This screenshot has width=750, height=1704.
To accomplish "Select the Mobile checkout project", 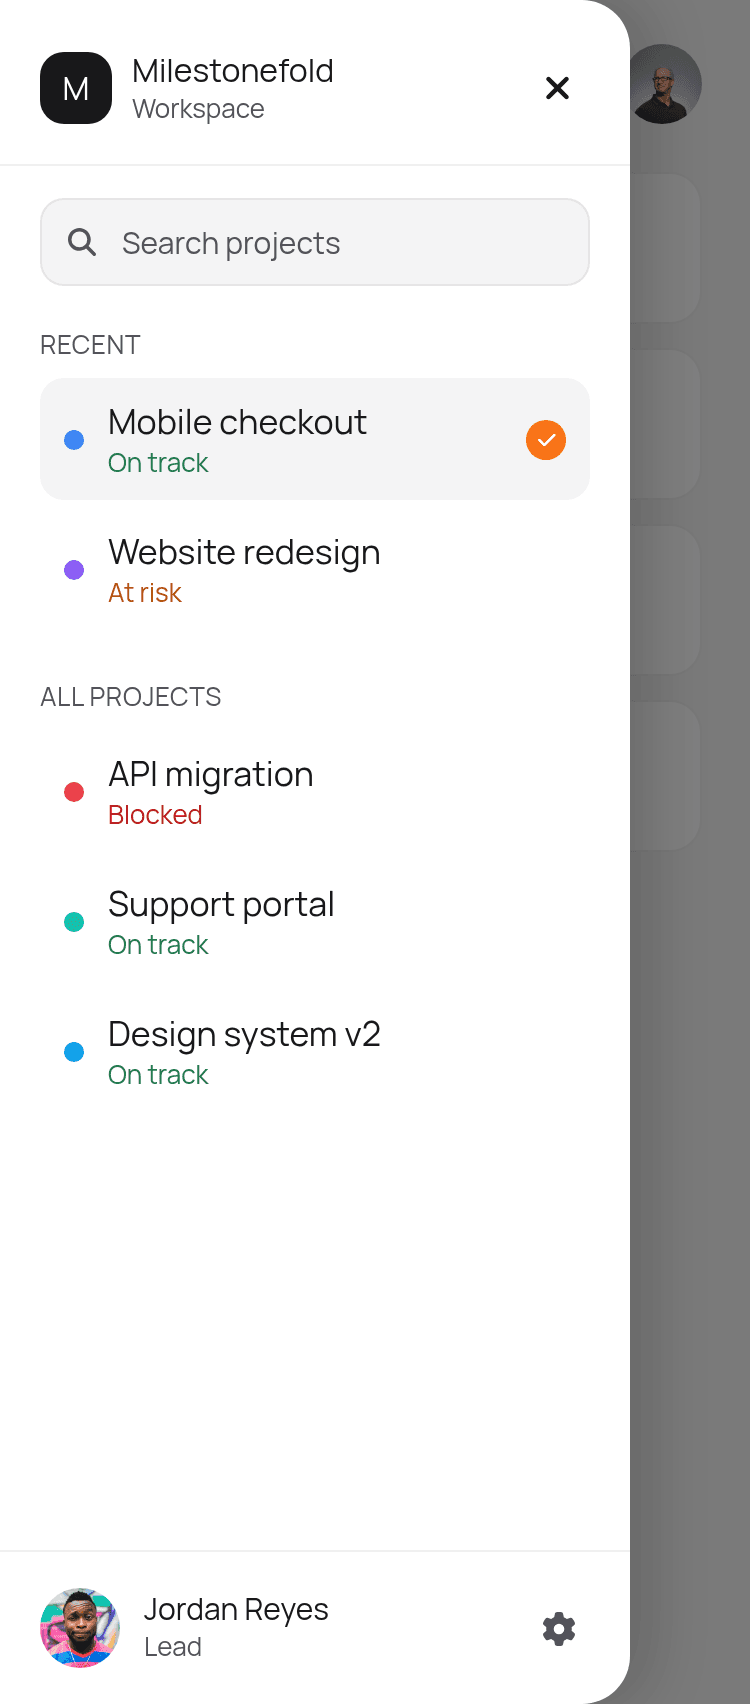I will (315, 439).
